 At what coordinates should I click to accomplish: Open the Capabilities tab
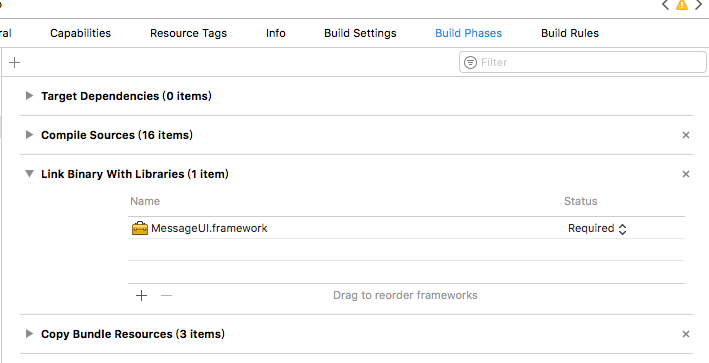[x=80, y=33]
